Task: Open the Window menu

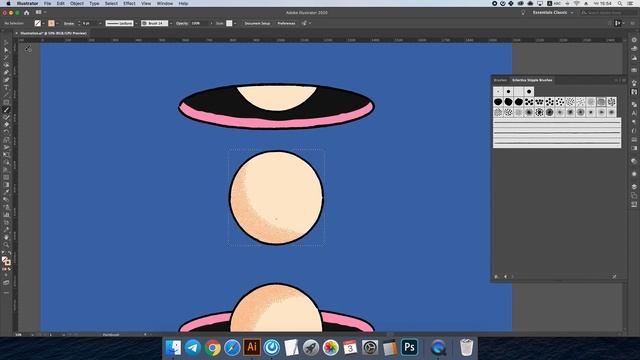Action: point(165,3)
